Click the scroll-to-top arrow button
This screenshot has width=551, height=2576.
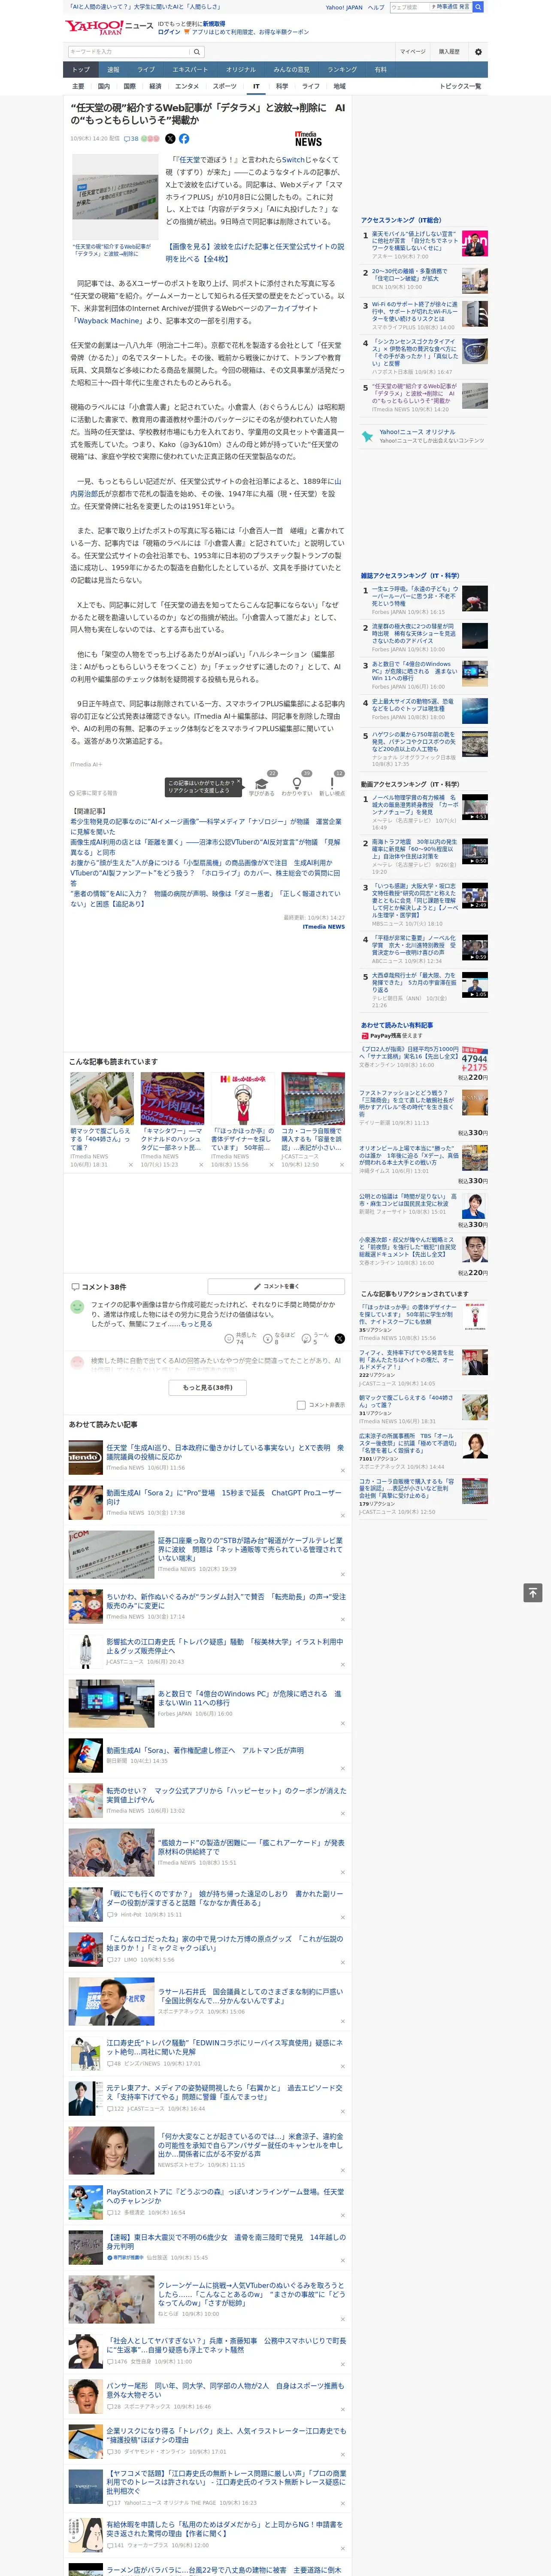point(533,1592)
